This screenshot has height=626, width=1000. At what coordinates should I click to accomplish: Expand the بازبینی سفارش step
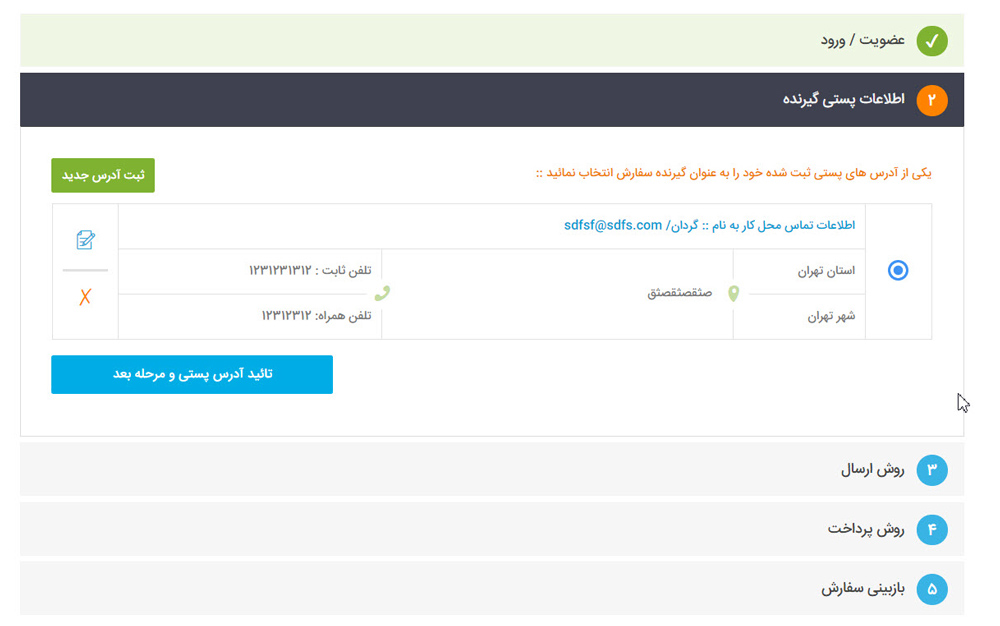click(492, 589)
